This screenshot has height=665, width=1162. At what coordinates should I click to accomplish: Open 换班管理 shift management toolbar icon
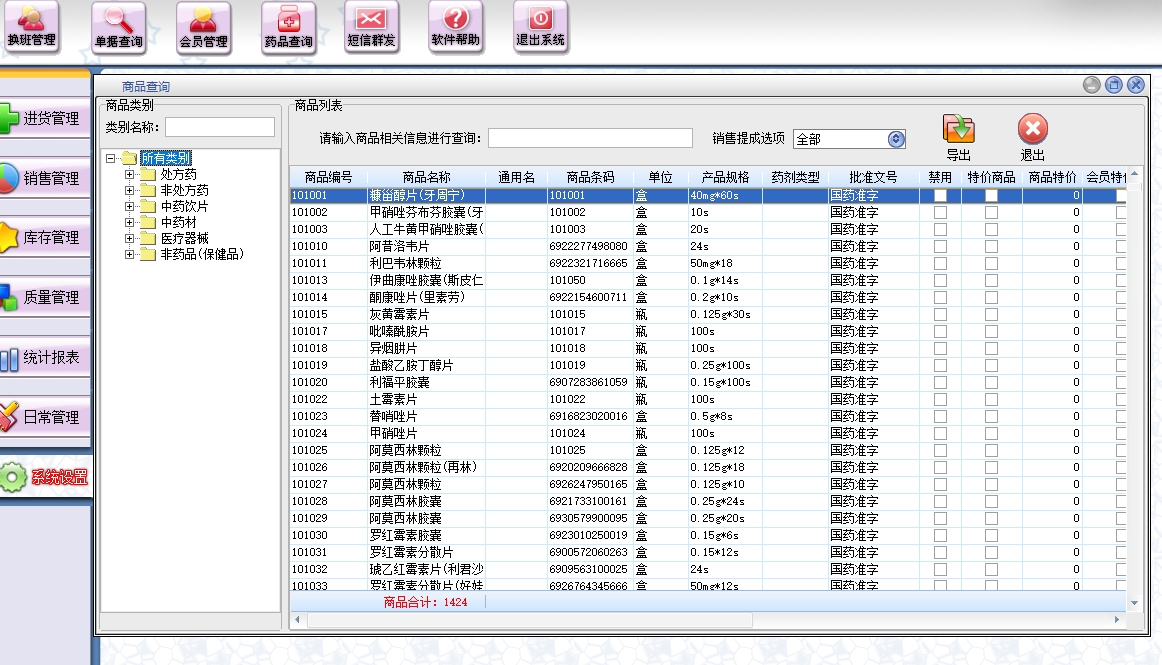[31, 27]
